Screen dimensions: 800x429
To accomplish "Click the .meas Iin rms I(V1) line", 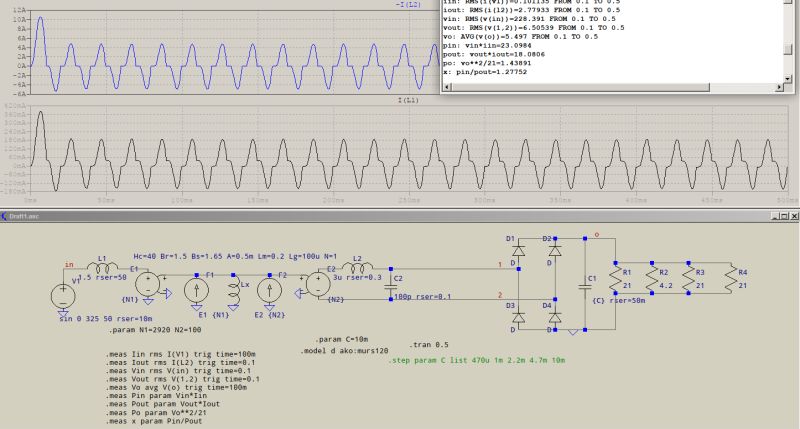I will click(181, 354).
